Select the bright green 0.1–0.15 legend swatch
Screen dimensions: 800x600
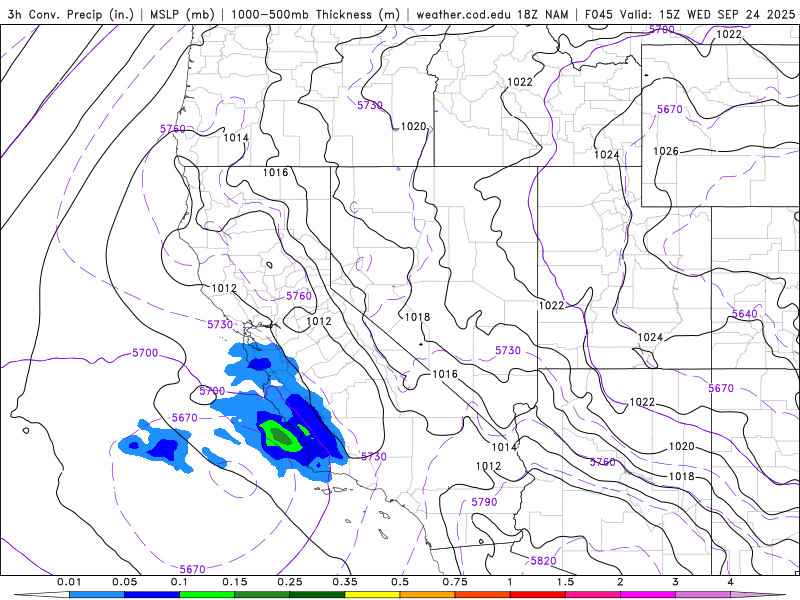(207, 595)
